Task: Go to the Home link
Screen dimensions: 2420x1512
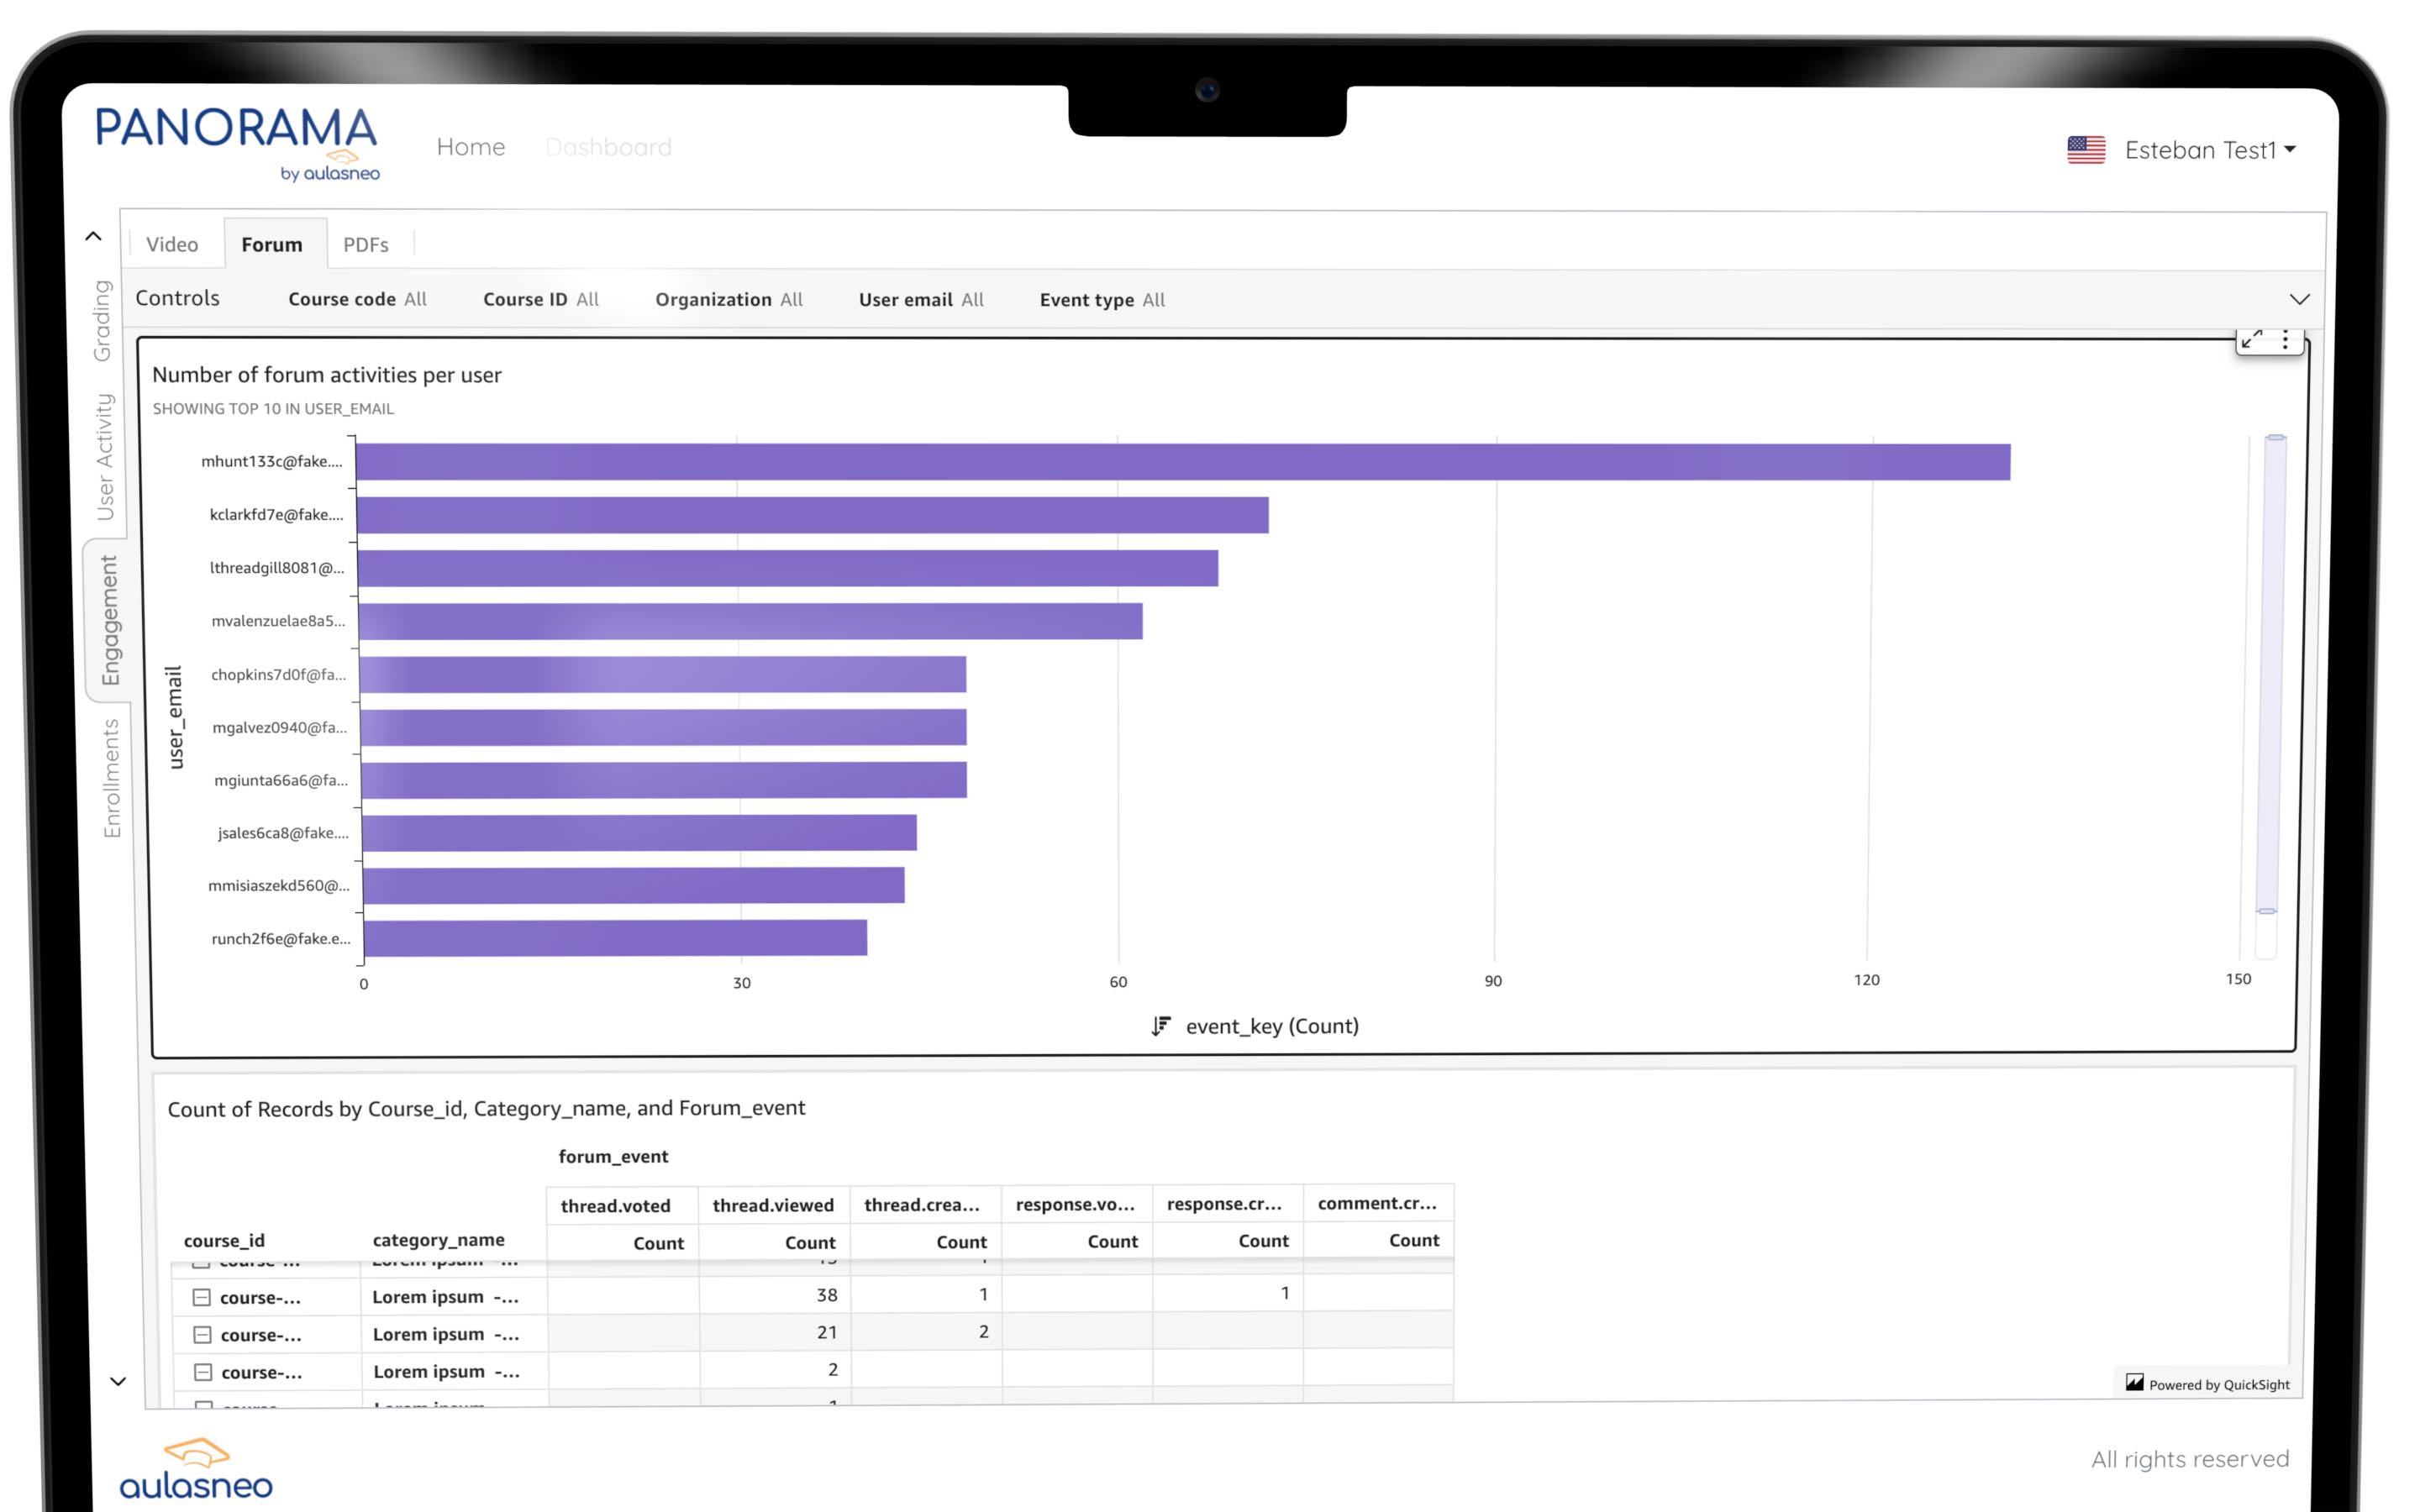Action: 470,147
